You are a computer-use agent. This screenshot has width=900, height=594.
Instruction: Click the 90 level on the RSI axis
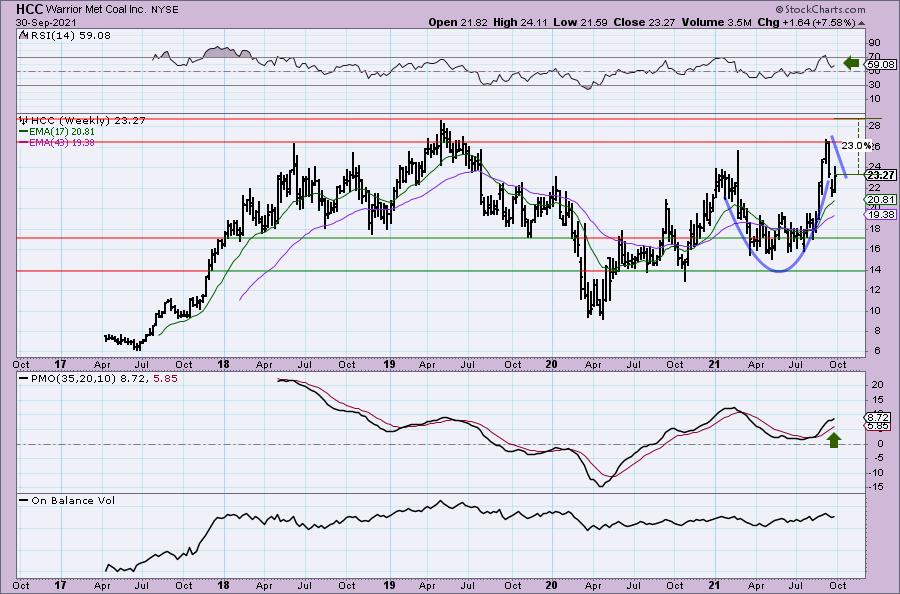875,42
